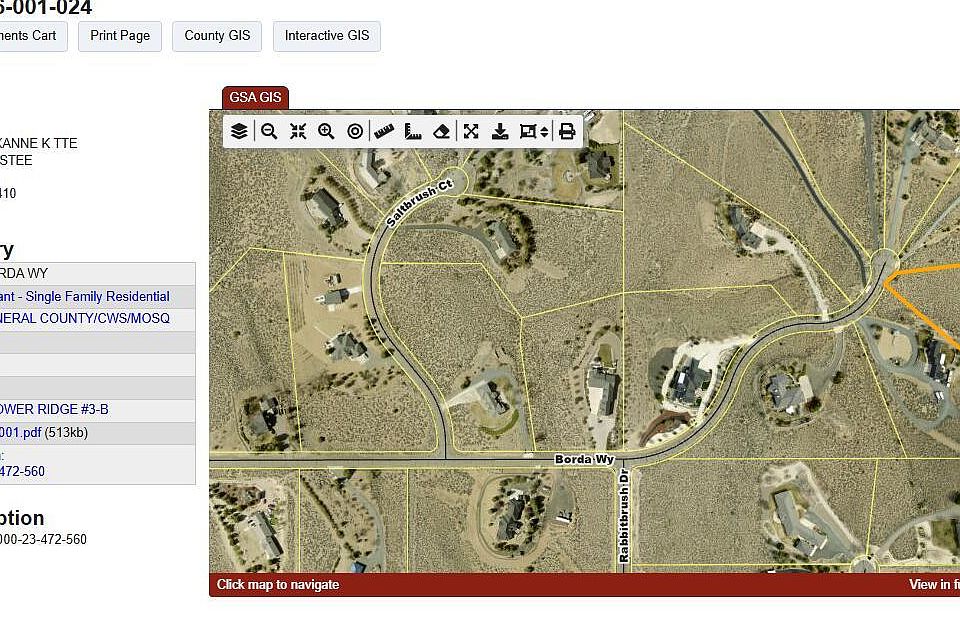Expand map with outward arrows icon
The image size is (960, 637).
click(471, 131)
